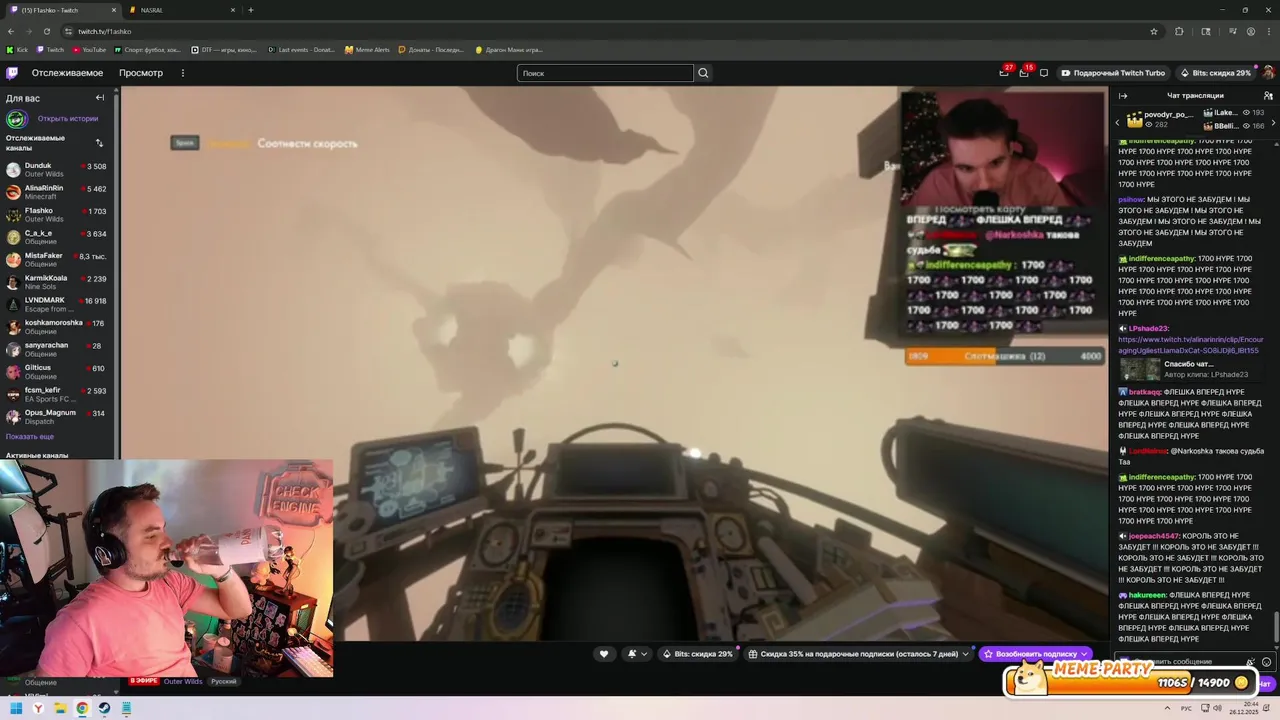Open Chrome profile icon
Screen dimensions: 1280x720
pos(1251,31)
